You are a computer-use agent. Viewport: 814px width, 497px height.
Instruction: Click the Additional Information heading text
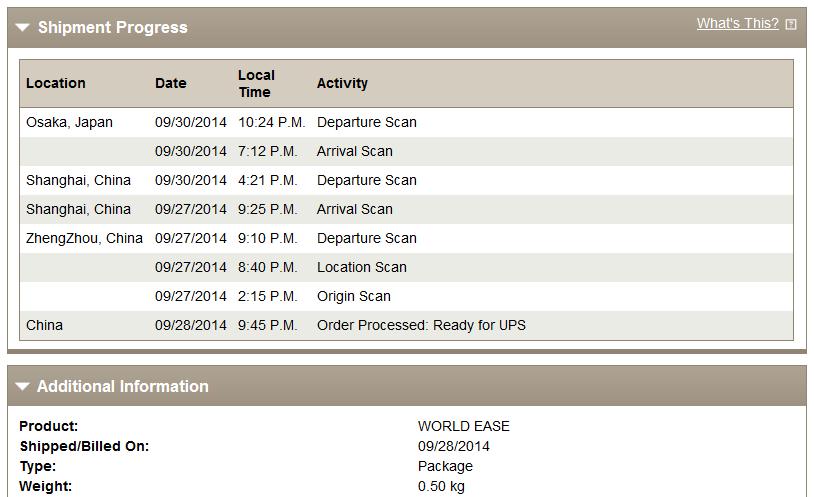point(123,386)
